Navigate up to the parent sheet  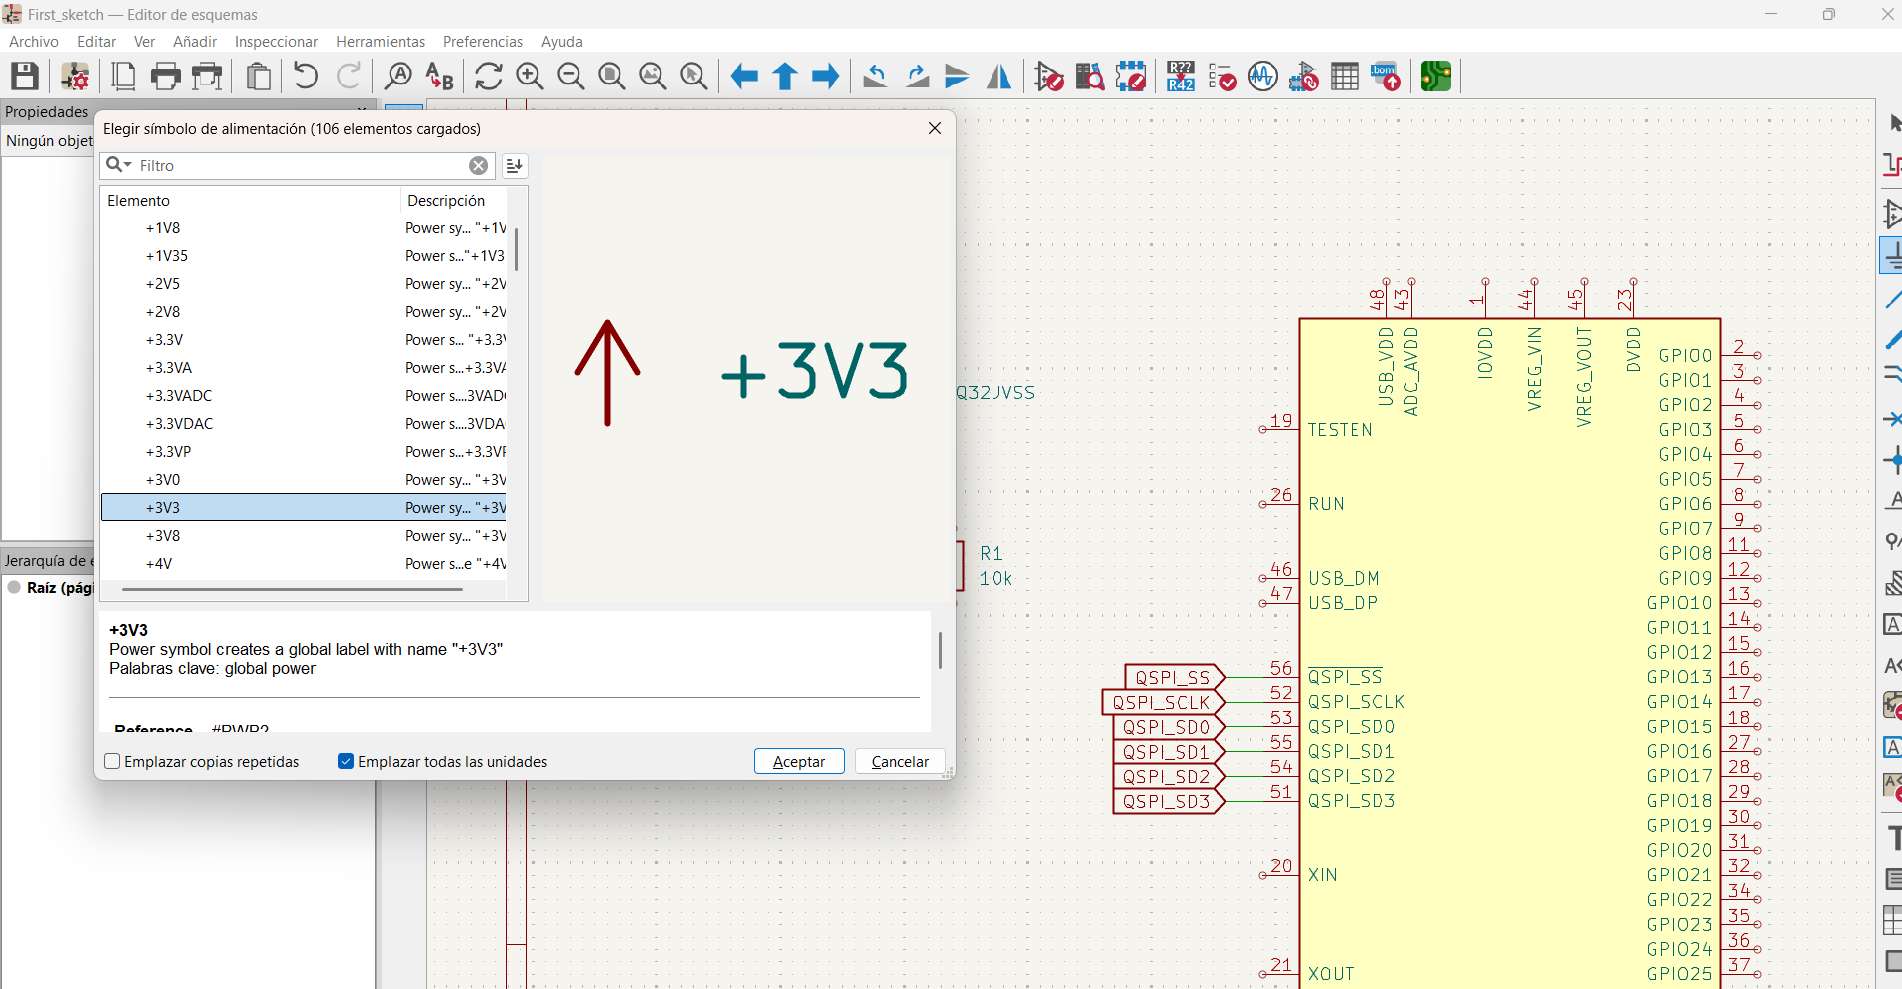(784, 76)
